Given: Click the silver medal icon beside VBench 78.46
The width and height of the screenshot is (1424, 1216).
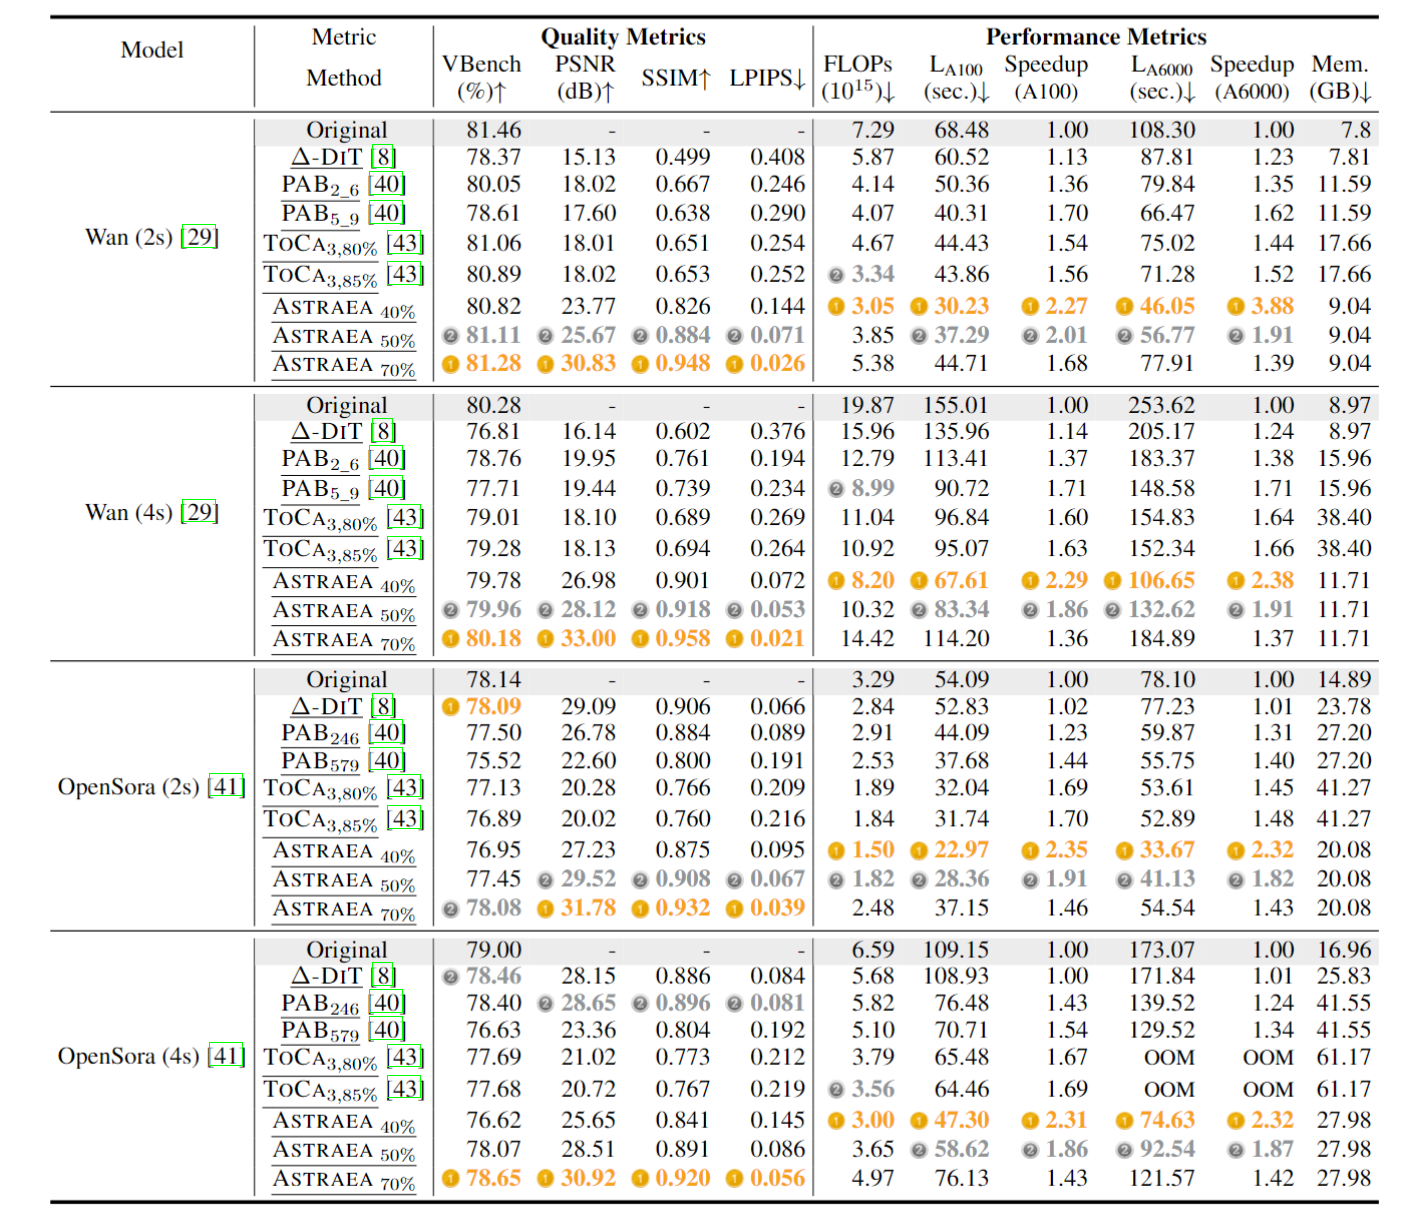Looking at the screenshot, I should tap(451, 977).
